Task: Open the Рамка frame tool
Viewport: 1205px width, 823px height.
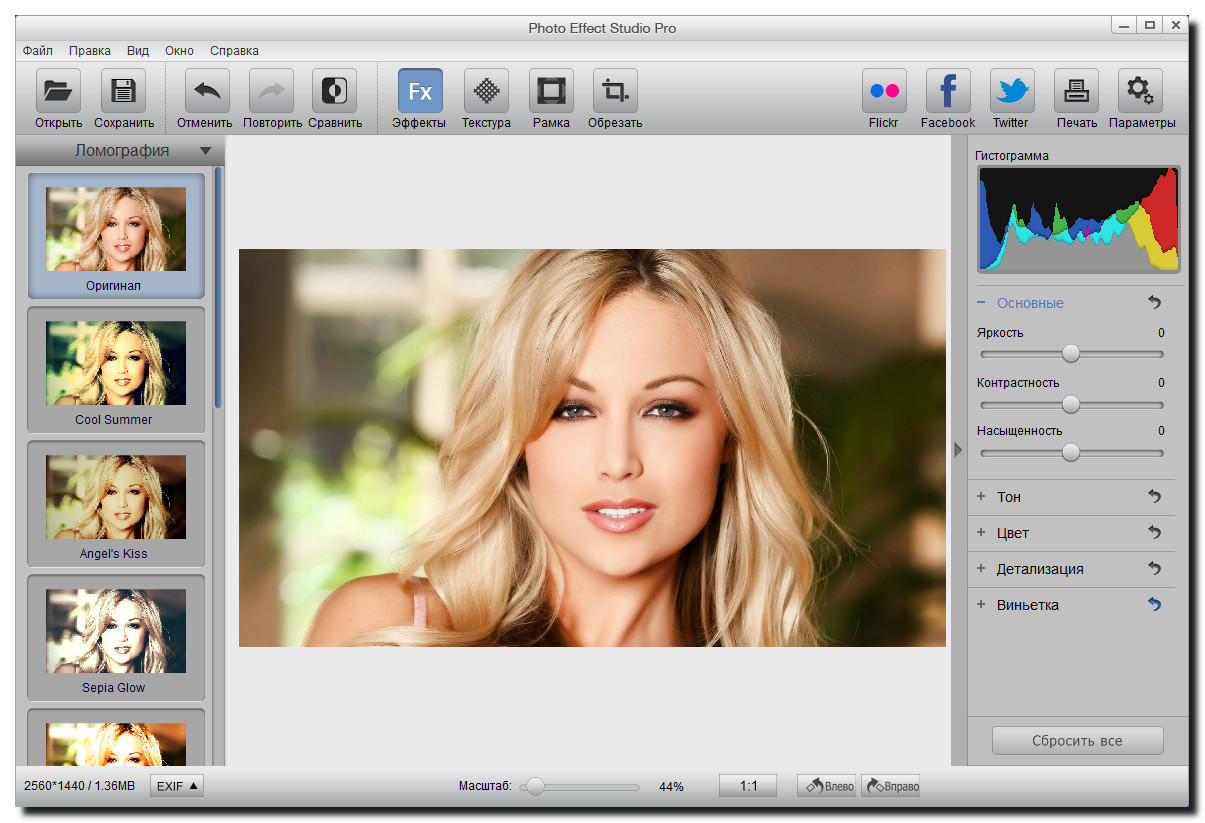Action: click(x=551, y=91)
